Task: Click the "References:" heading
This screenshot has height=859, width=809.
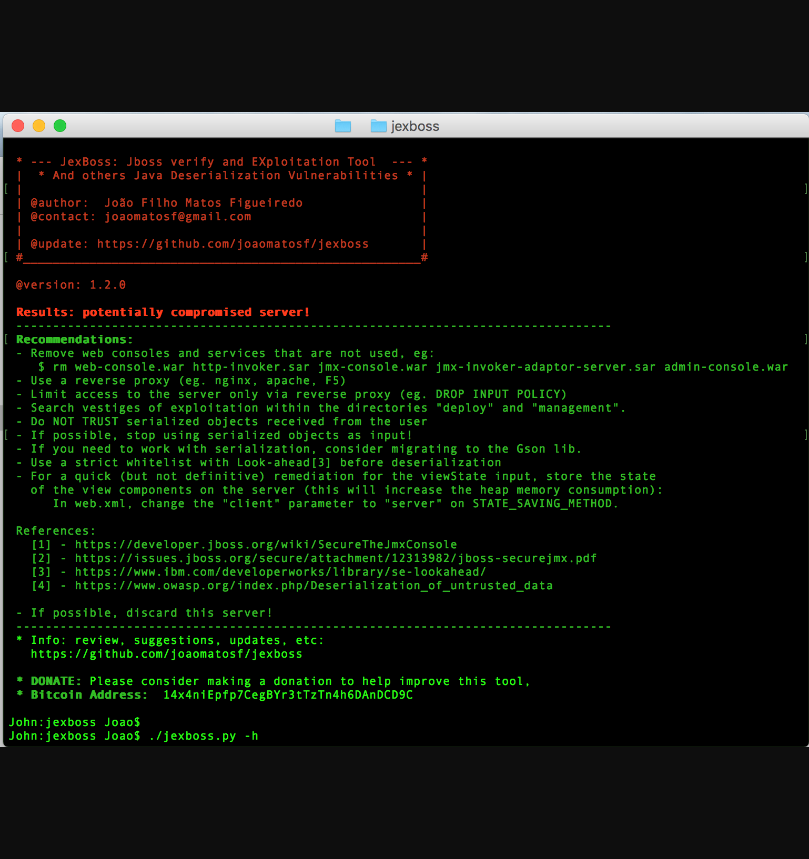Action: [x=56, y=531]
